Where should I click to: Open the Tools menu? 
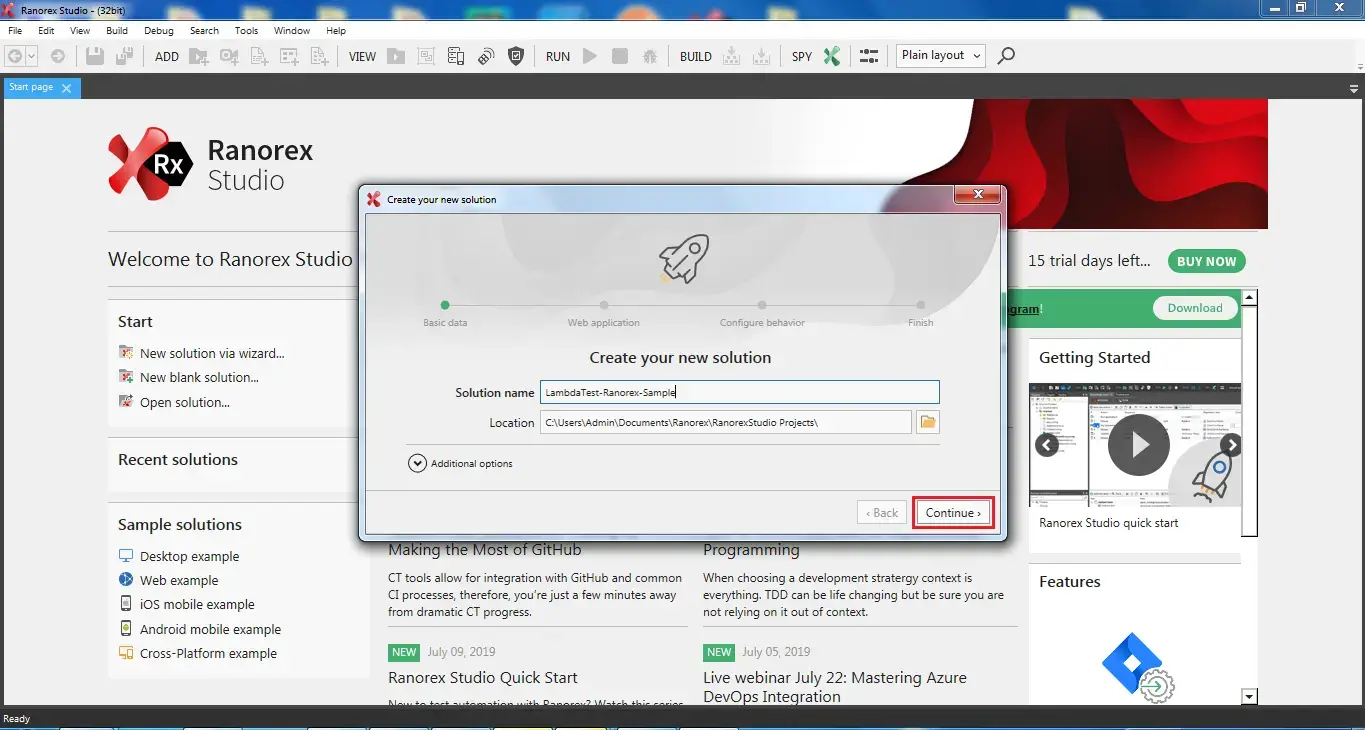click(x=246, y=30)
